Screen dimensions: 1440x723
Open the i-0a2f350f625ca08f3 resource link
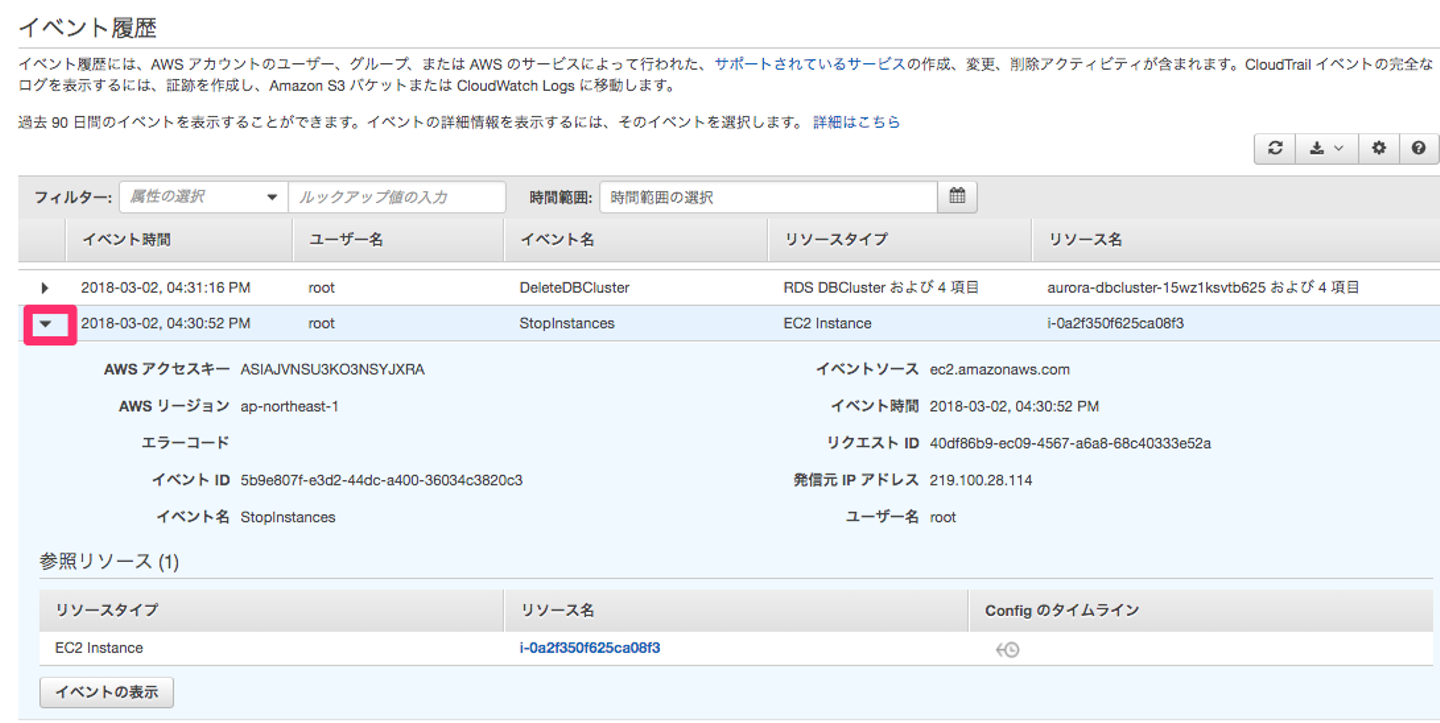(590, 648)
